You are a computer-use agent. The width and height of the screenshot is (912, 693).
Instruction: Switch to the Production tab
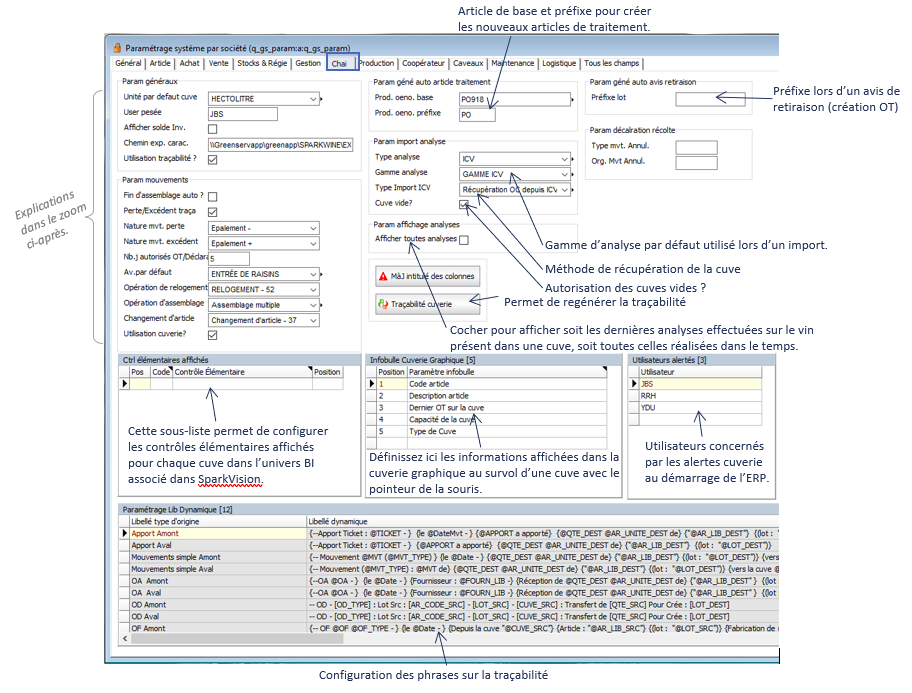click(377, 63)
